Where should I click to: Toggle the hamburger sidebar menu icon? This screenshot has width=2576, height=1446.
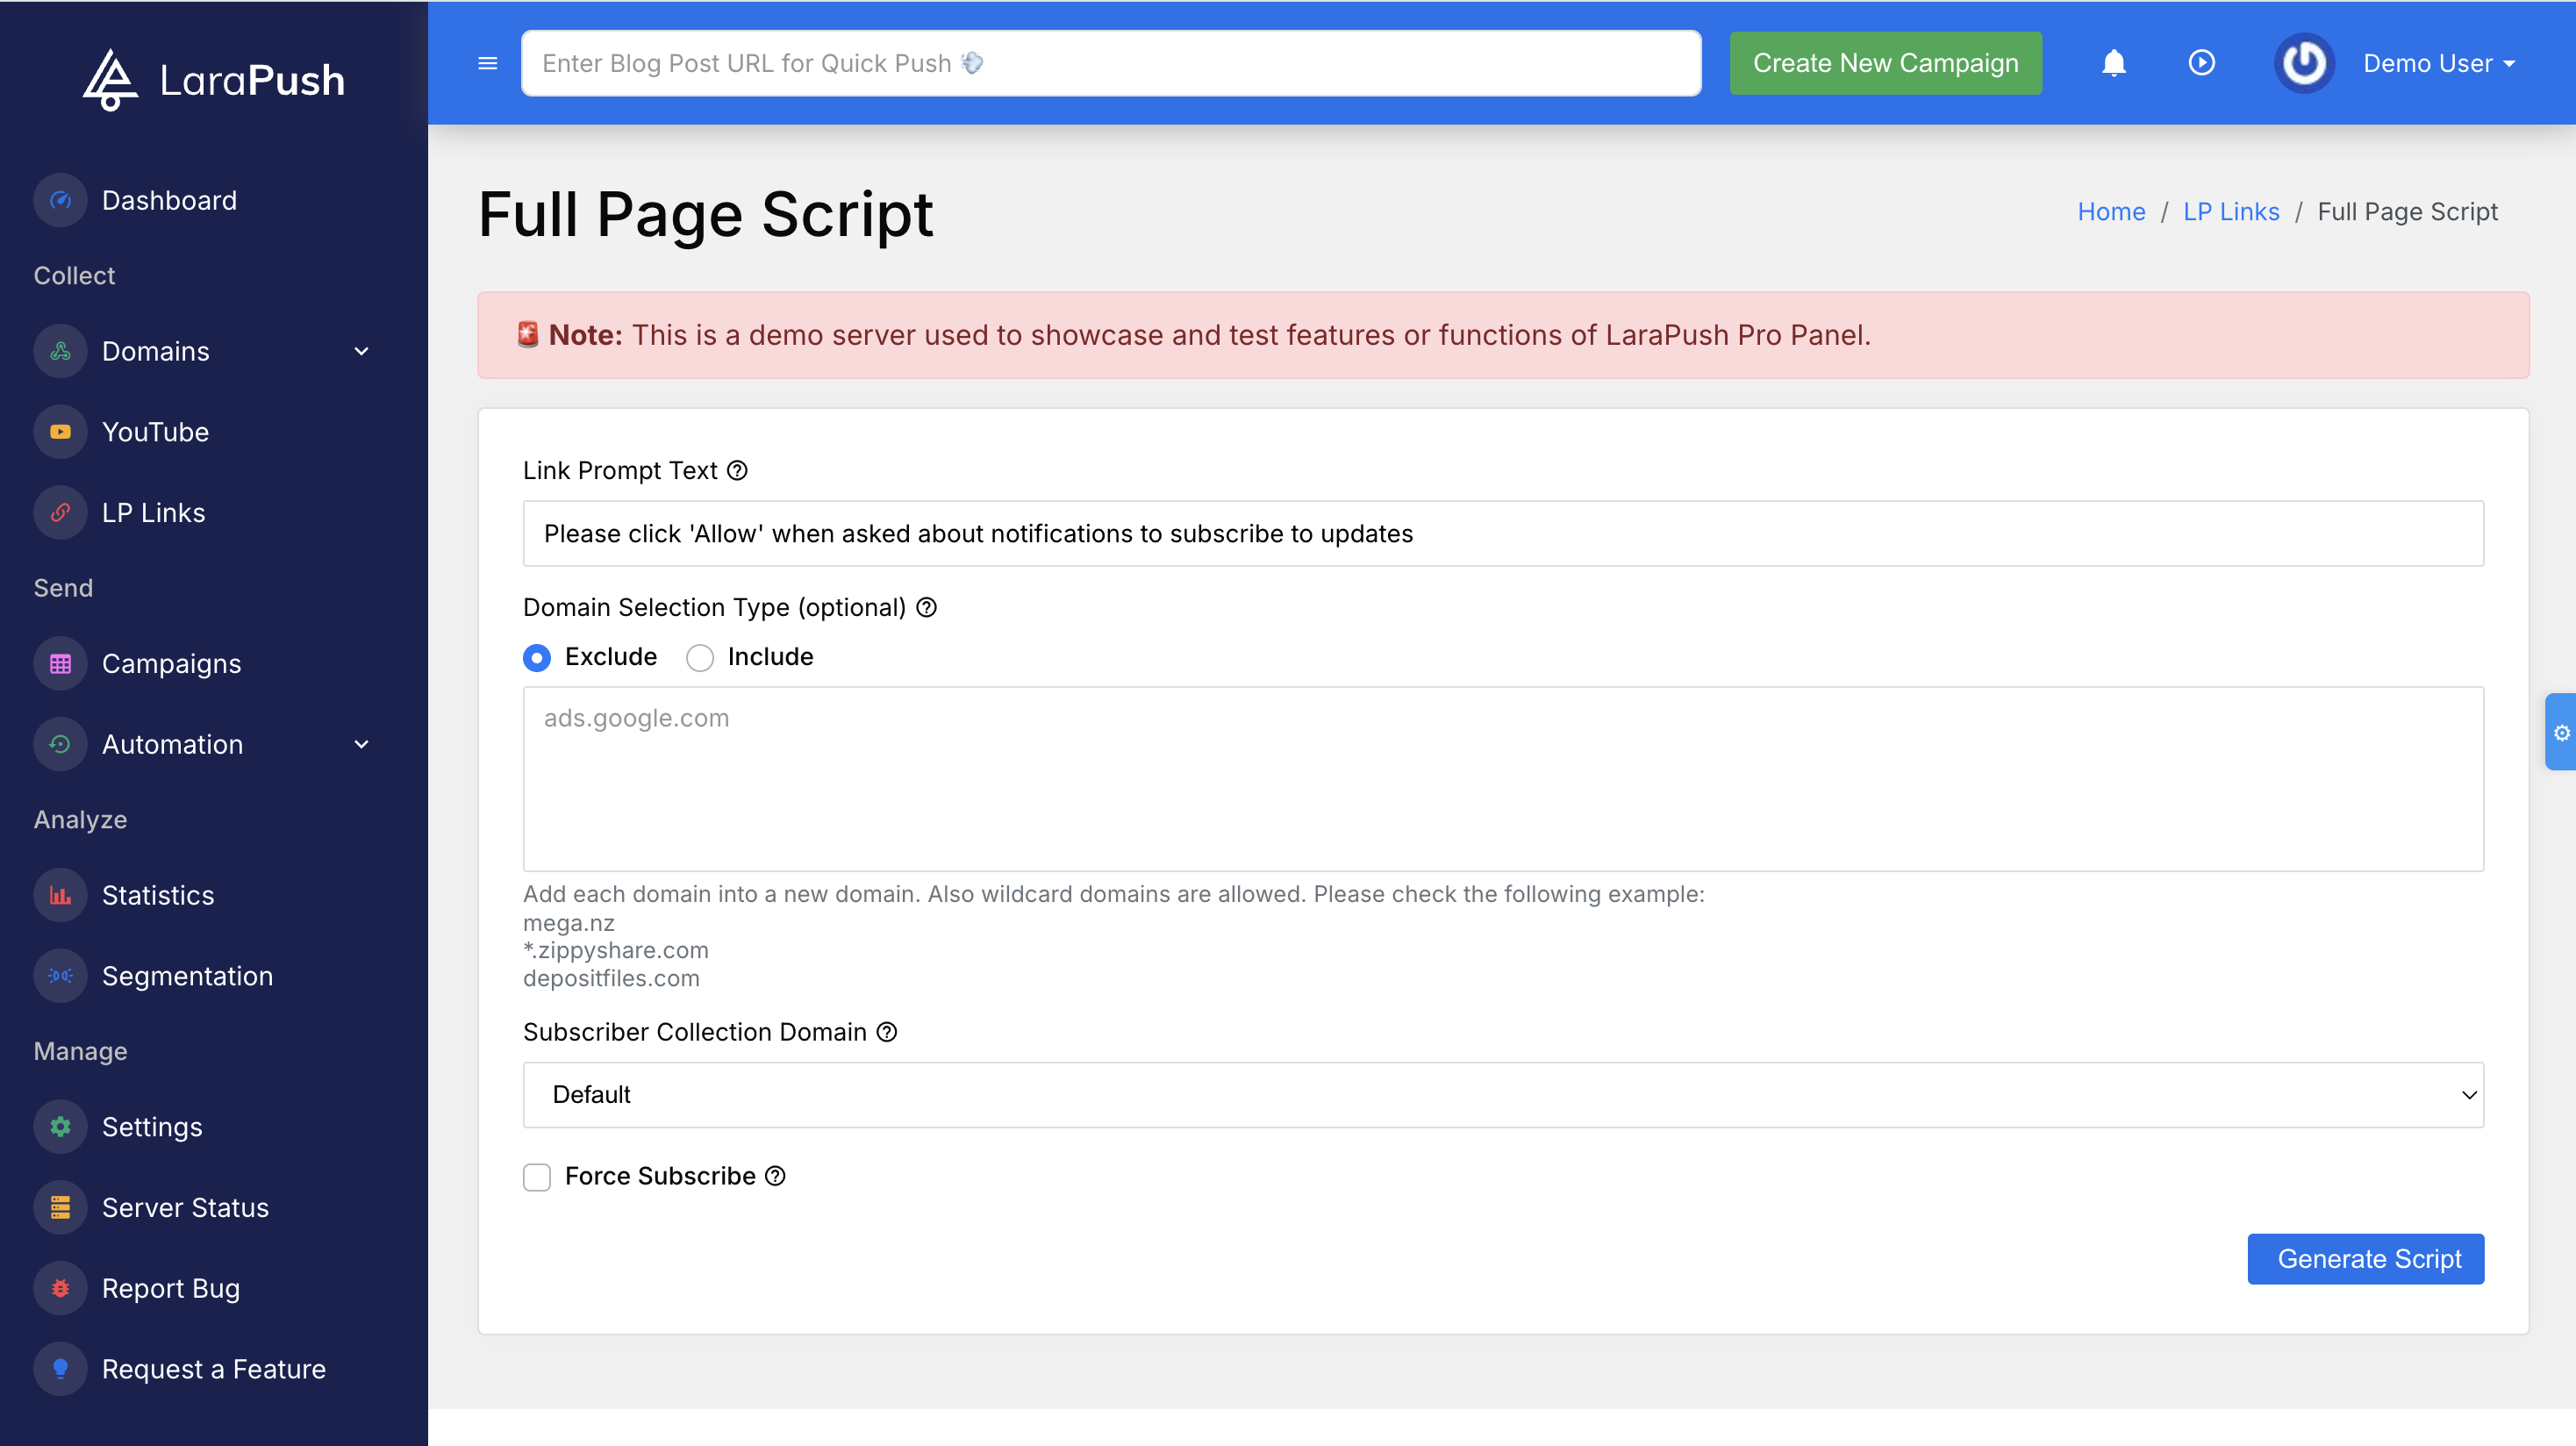[488, 63]
